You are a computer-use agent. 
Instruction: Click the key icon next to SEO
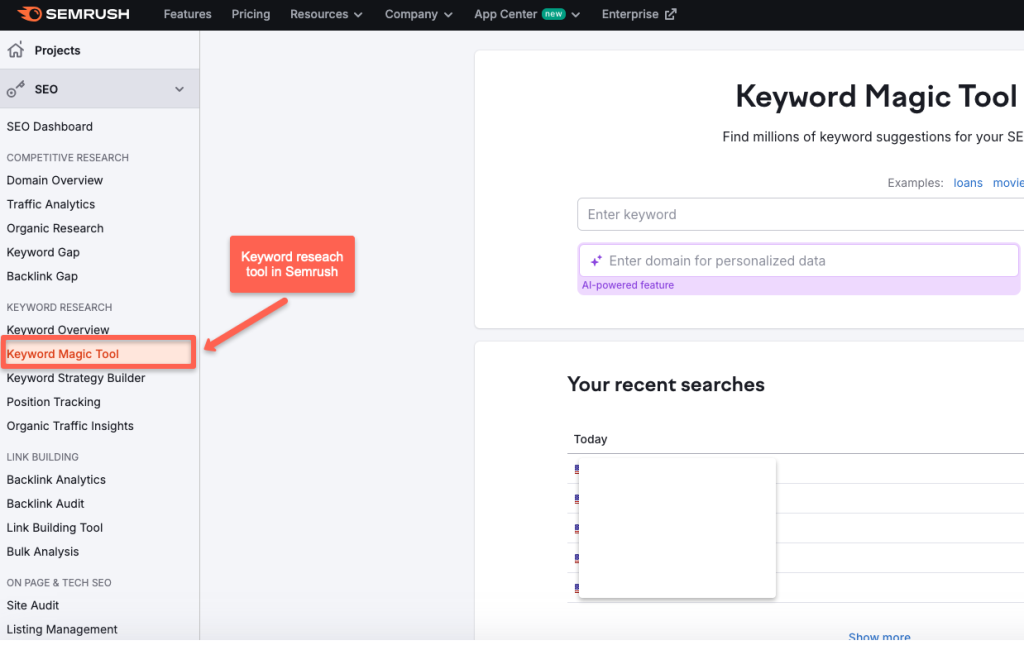point(15,88)
